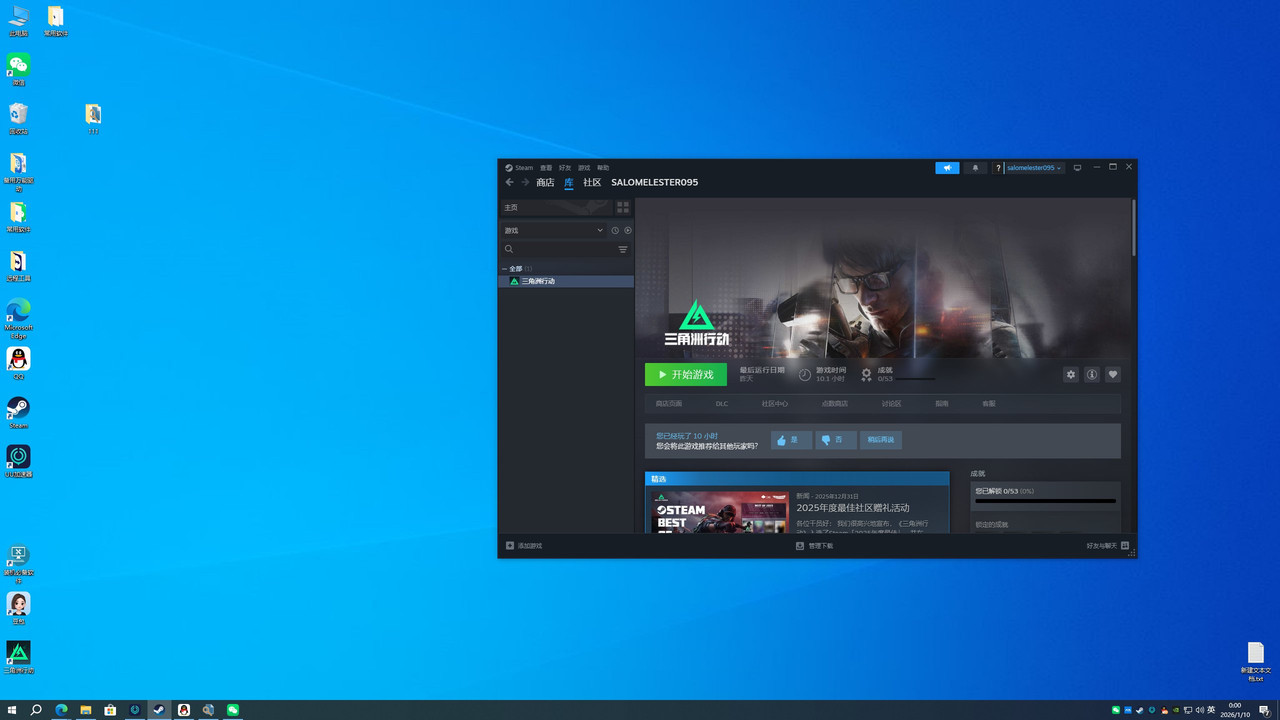Collapse the 全部 game list section
This screenshot has width=1280, height=720.
(x=505, y=269)
